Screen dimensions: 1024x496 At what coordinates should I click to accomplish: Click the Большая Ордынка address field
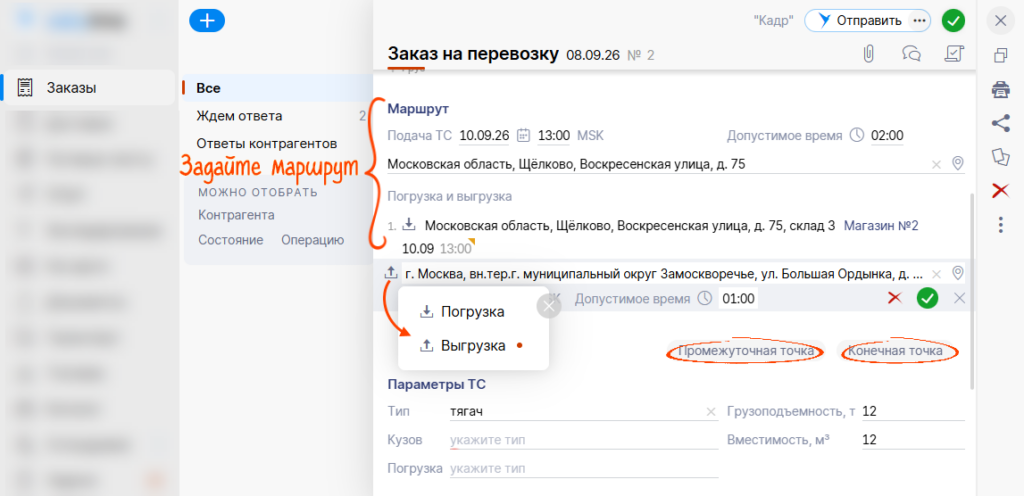tap(664, 273)
